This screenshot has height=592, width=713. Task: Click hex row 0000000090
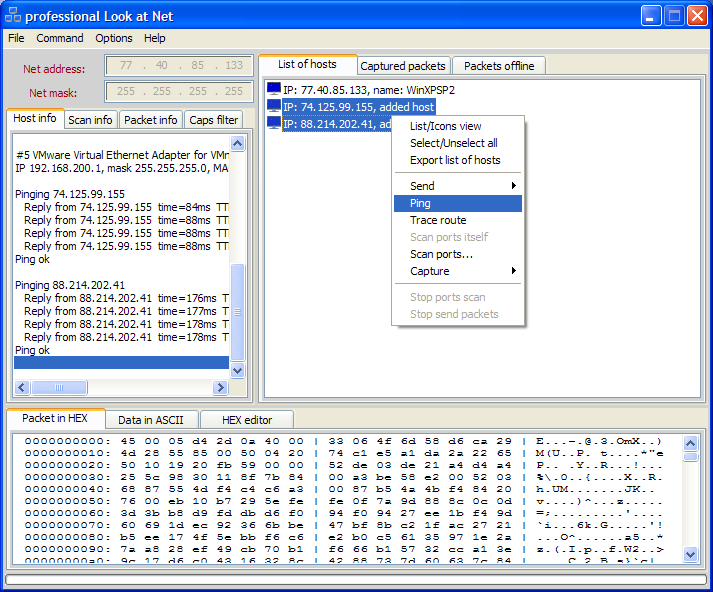click(x=344, y=549)
